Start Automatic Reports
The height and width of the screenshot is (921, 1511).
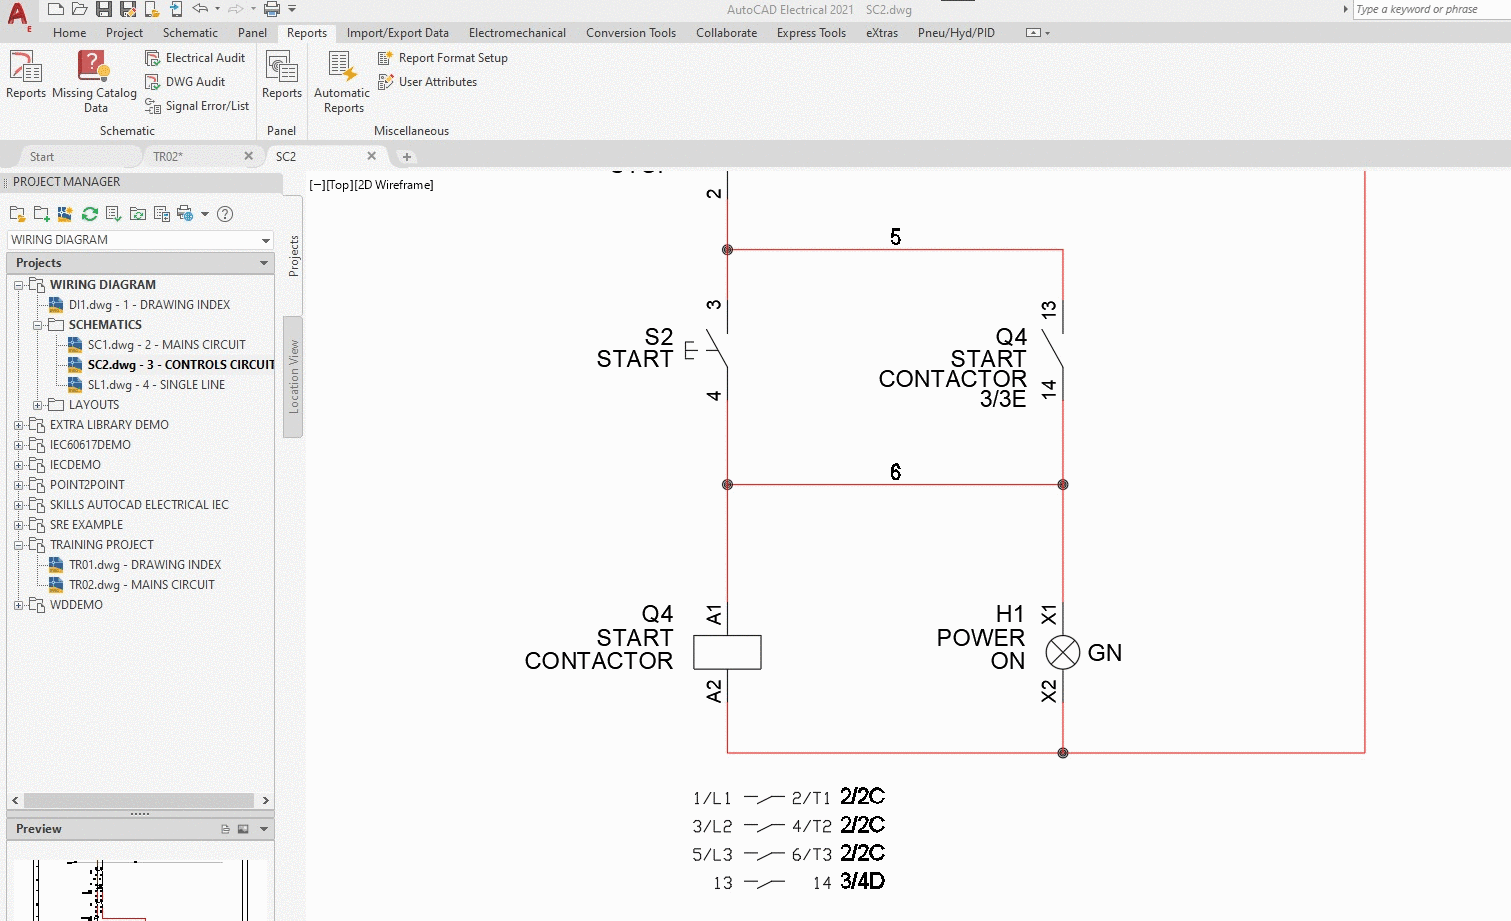click(343, 82)
